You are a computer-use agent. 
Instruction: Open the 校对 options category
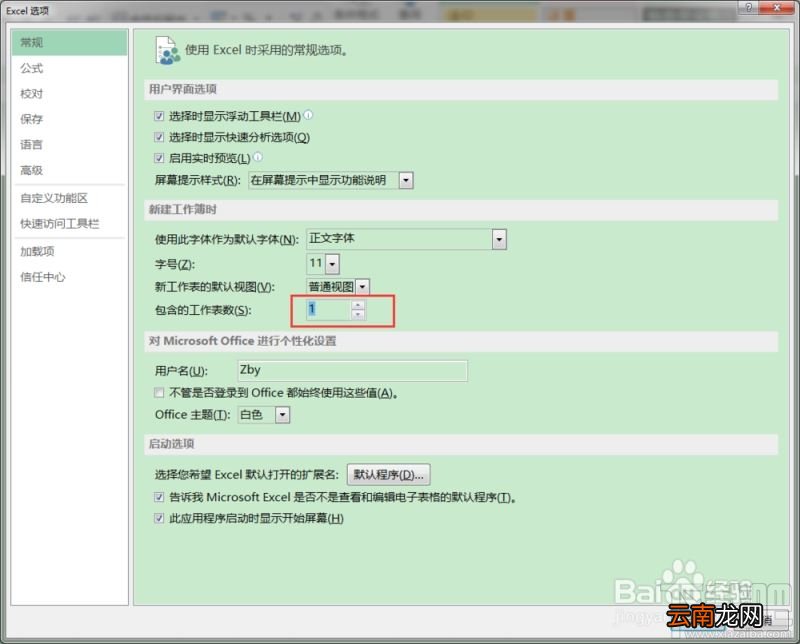69,93
